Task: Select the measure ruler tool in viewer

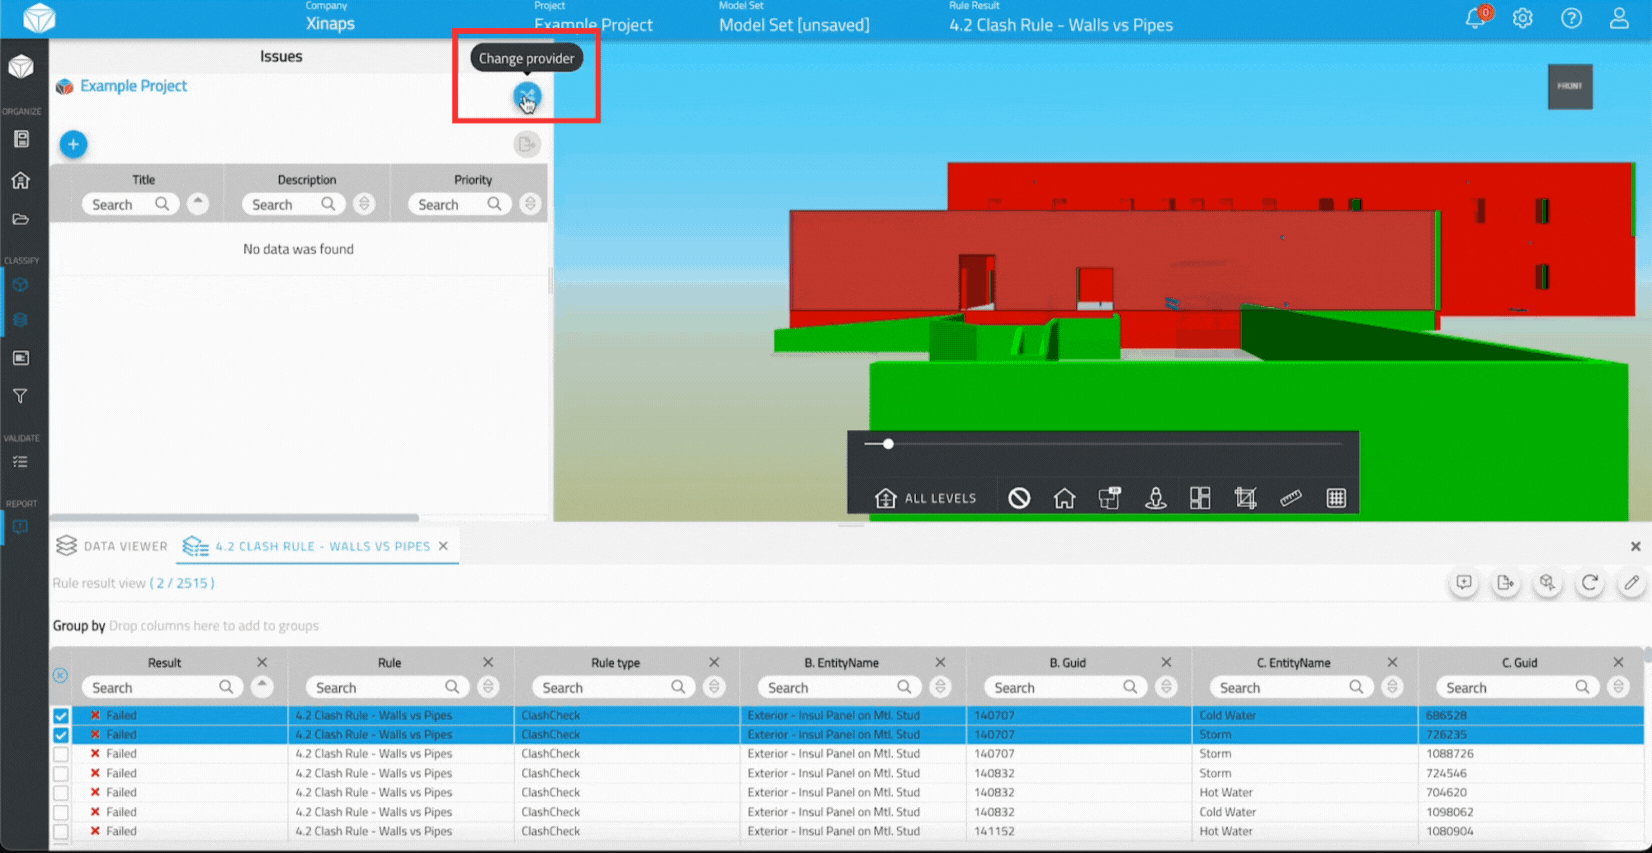Action: click(x=1290, y=498)
